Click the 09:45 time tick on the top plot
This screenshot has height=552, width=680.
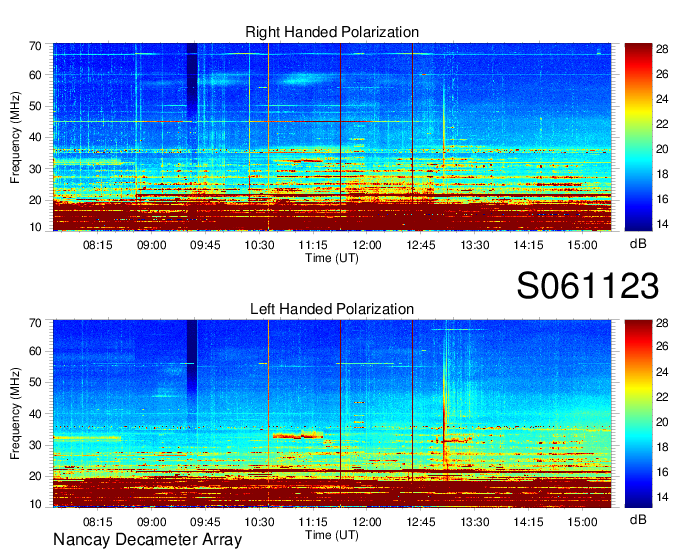pos(205,245)
